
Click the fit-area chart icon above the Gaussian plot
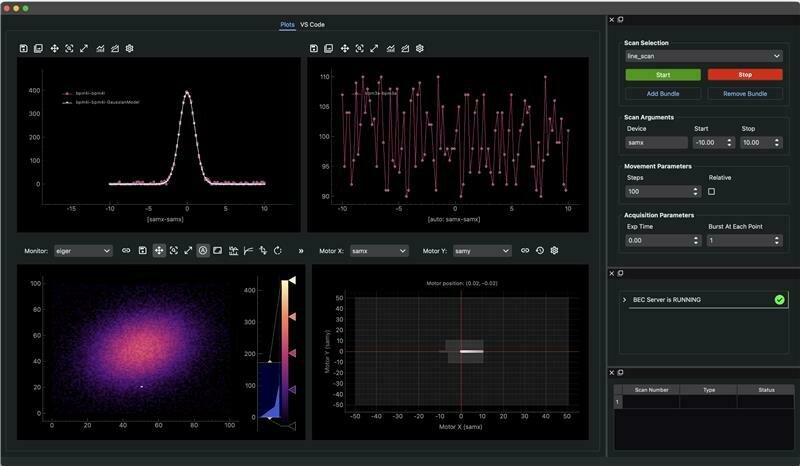click(115, 48)
